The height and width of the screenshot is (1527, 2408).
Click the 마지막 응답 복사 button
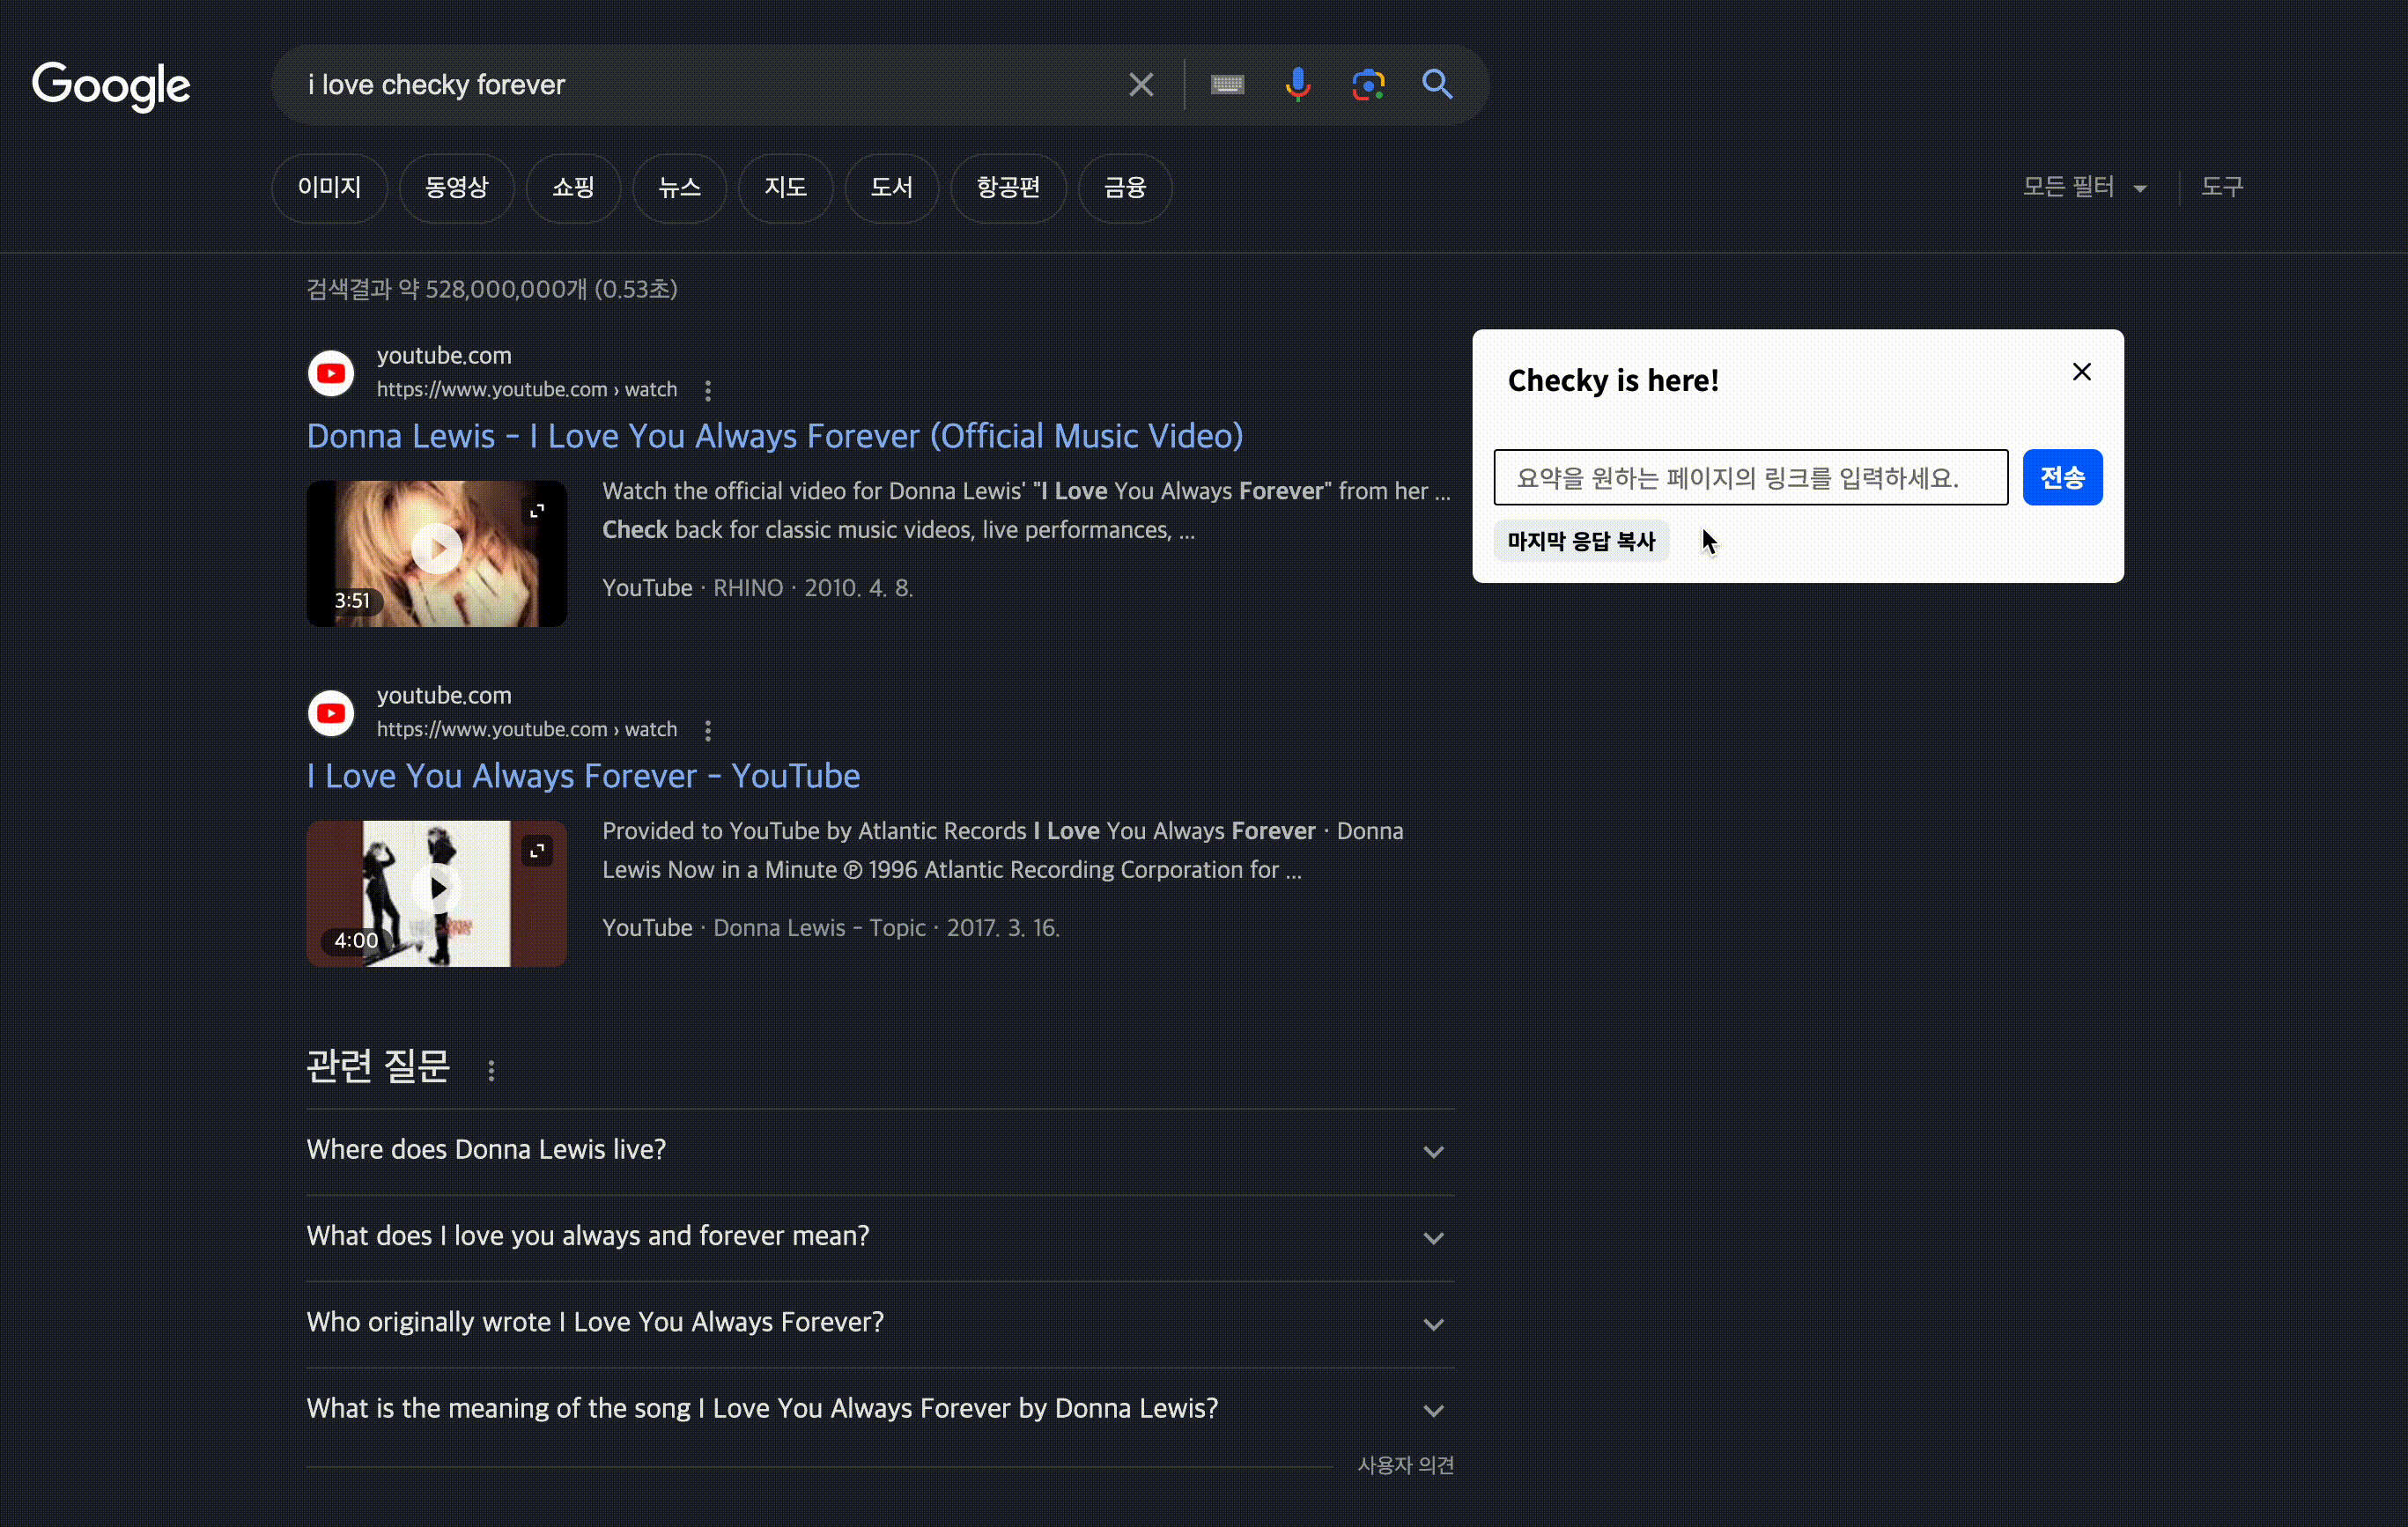pos(1581,541)
